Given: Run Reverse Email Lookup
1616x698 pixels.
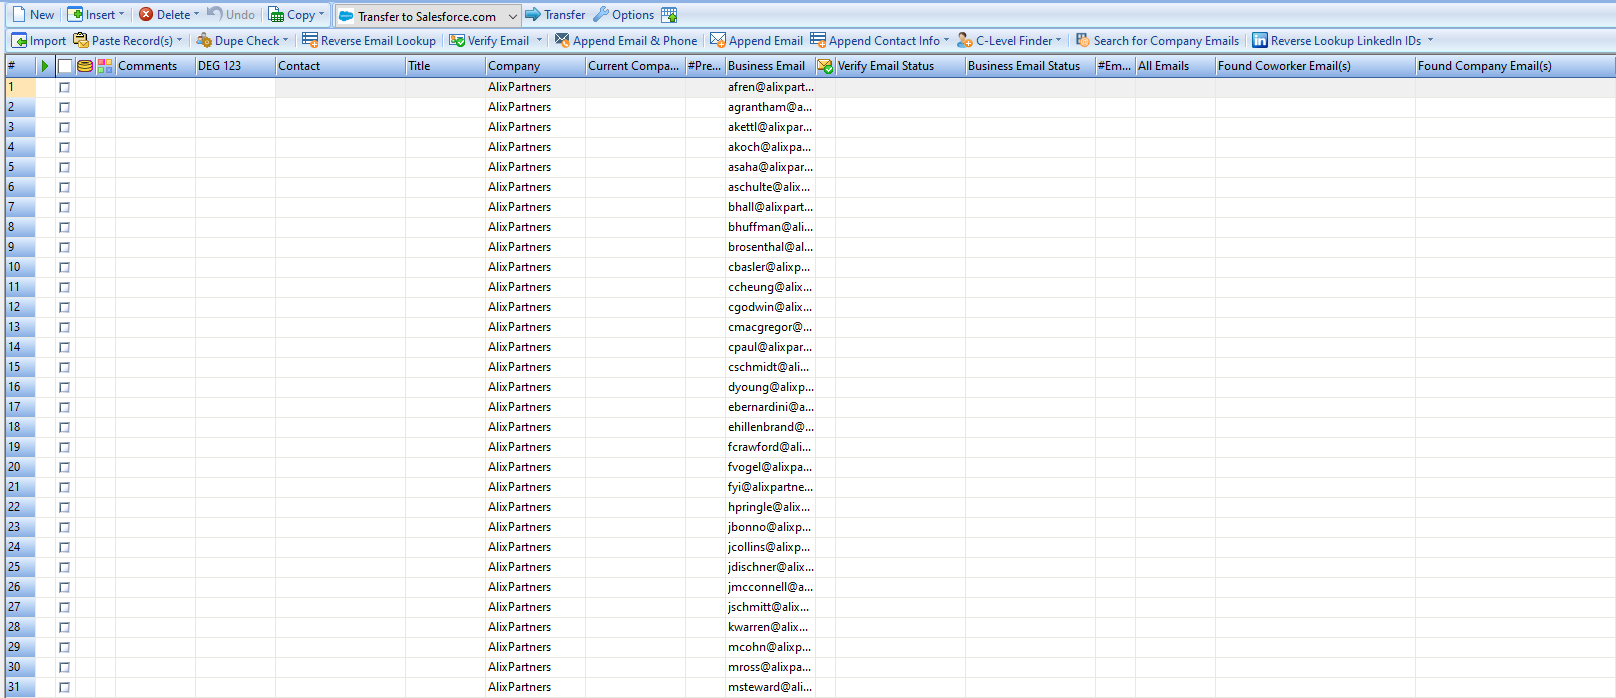Looking at the screenshot, I should click(369, 41).
